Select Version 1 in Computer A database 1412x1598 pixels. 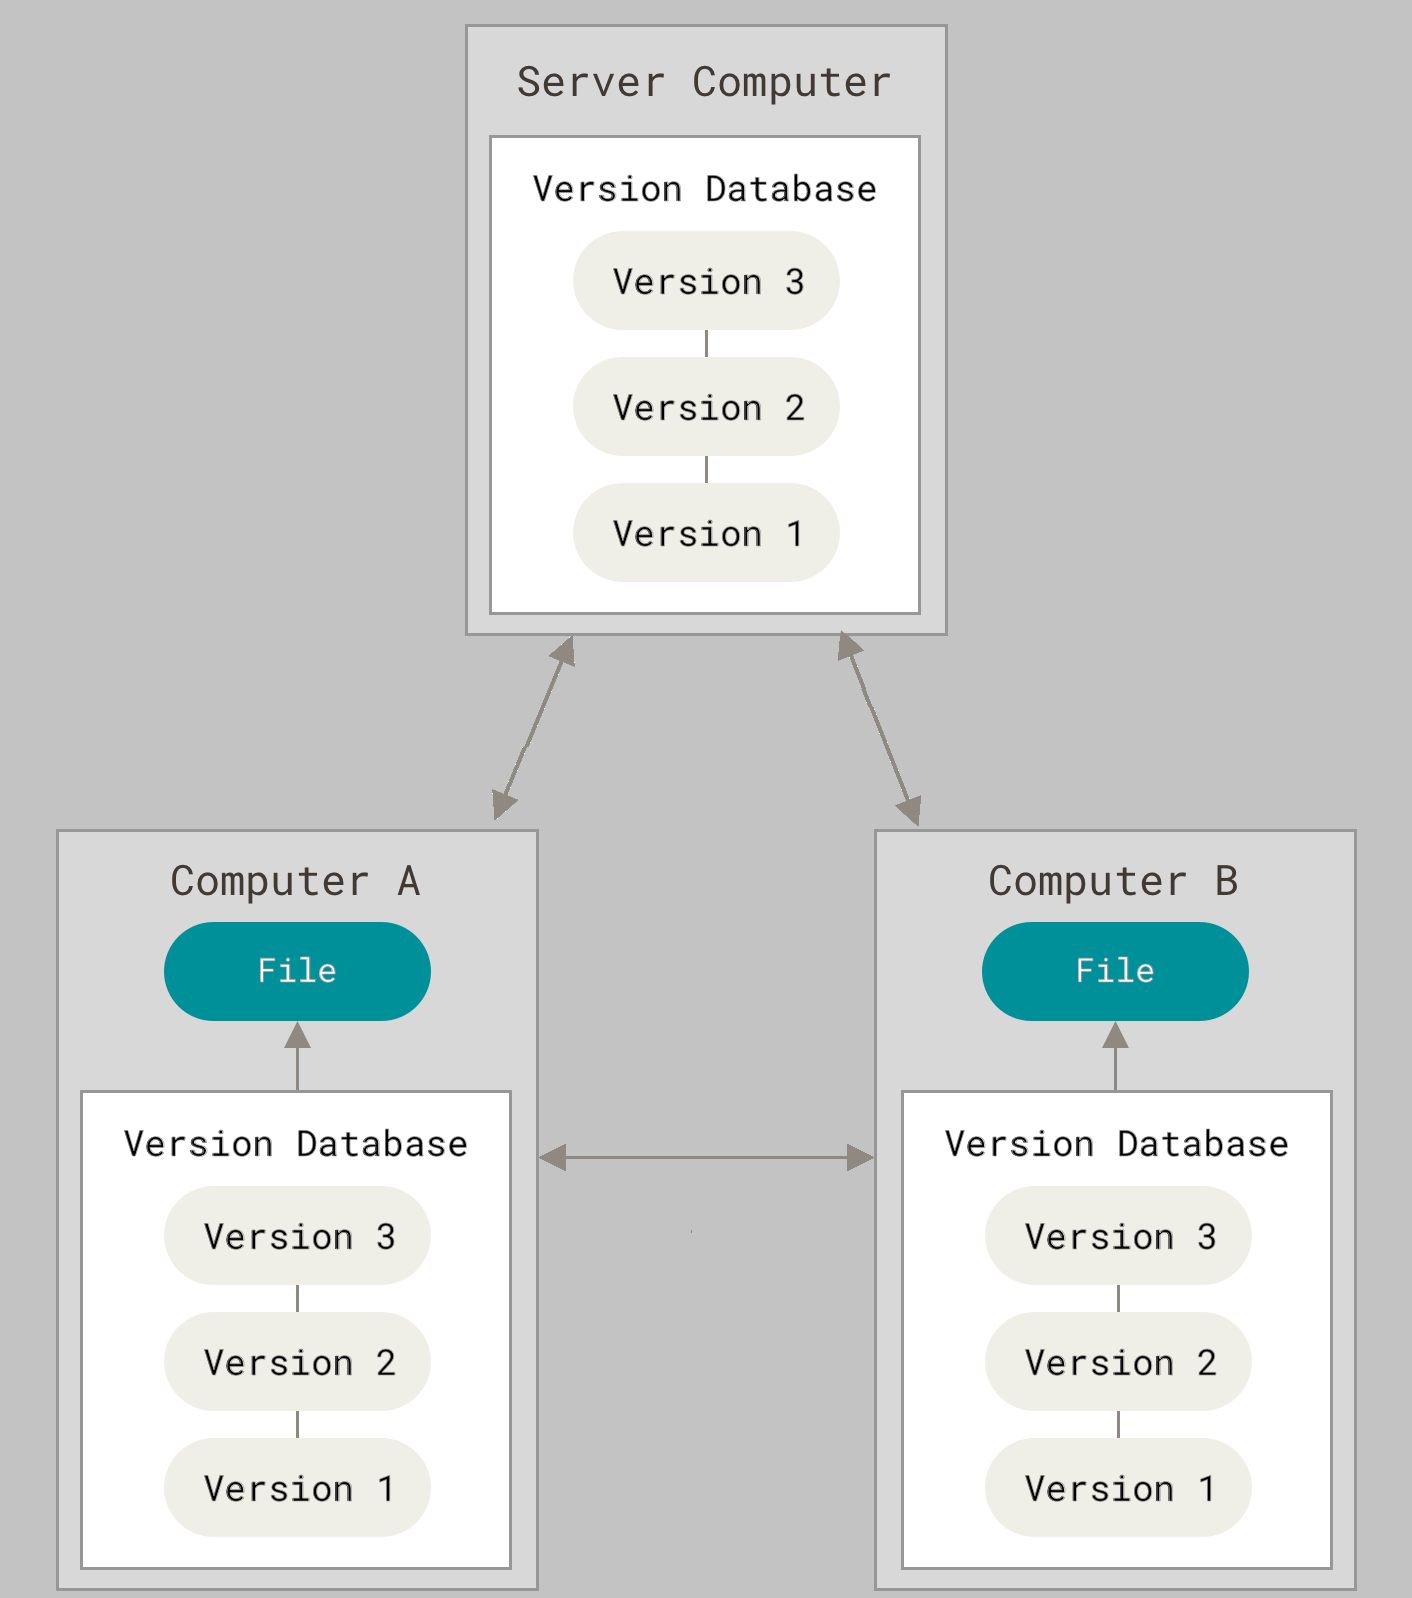297,1488
